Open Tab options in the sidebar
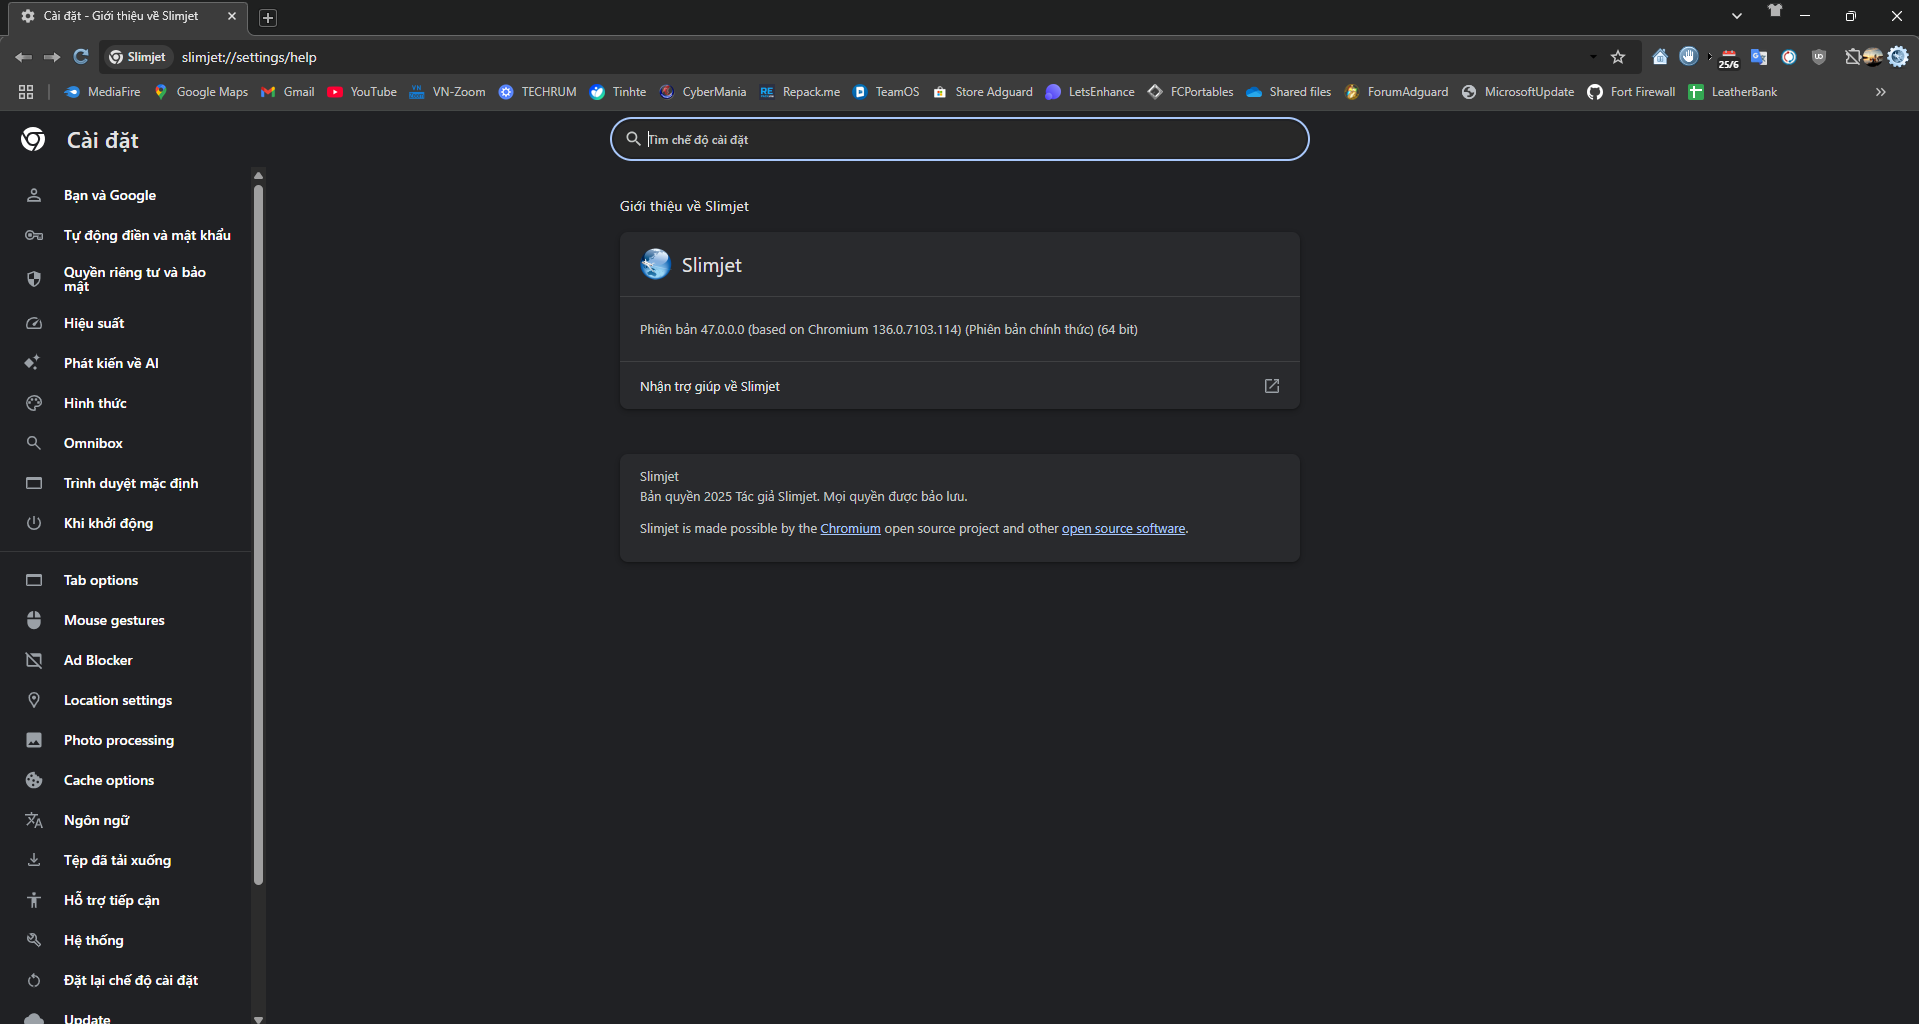This screenshot has height=1024, width=1919. point(100,580)
